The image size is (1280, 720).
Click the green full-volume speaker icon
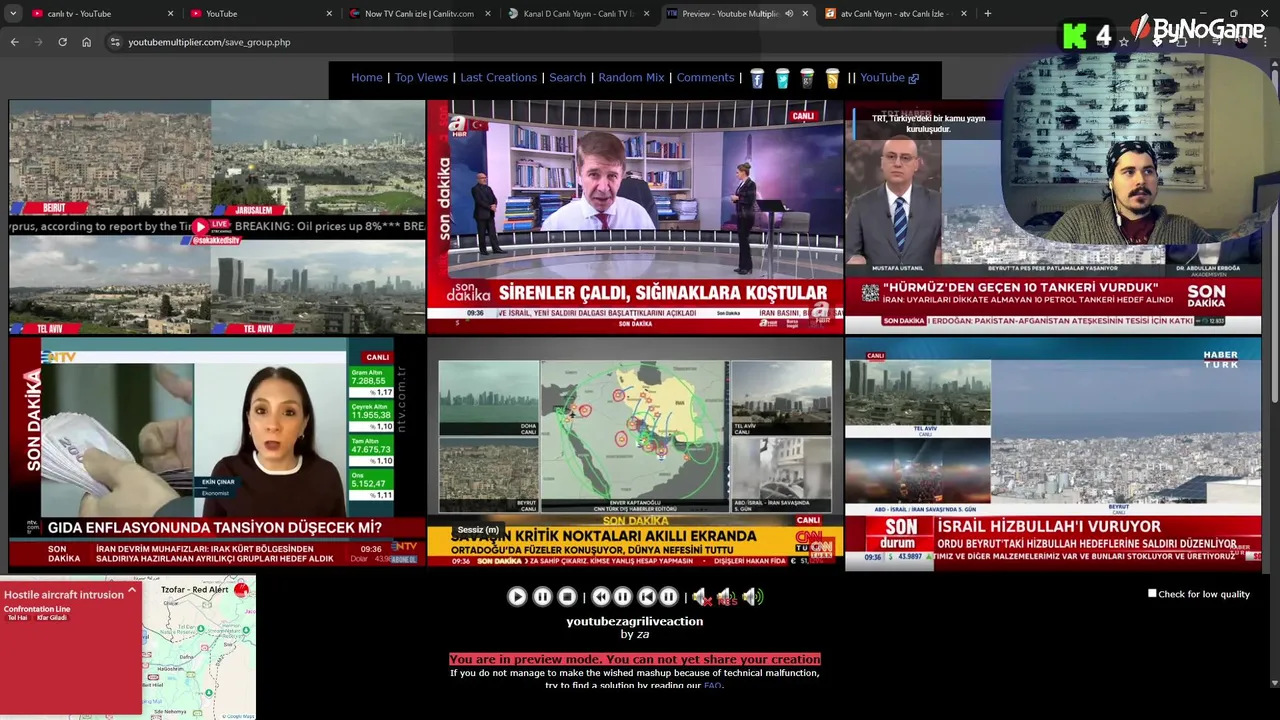click(752, 597)
